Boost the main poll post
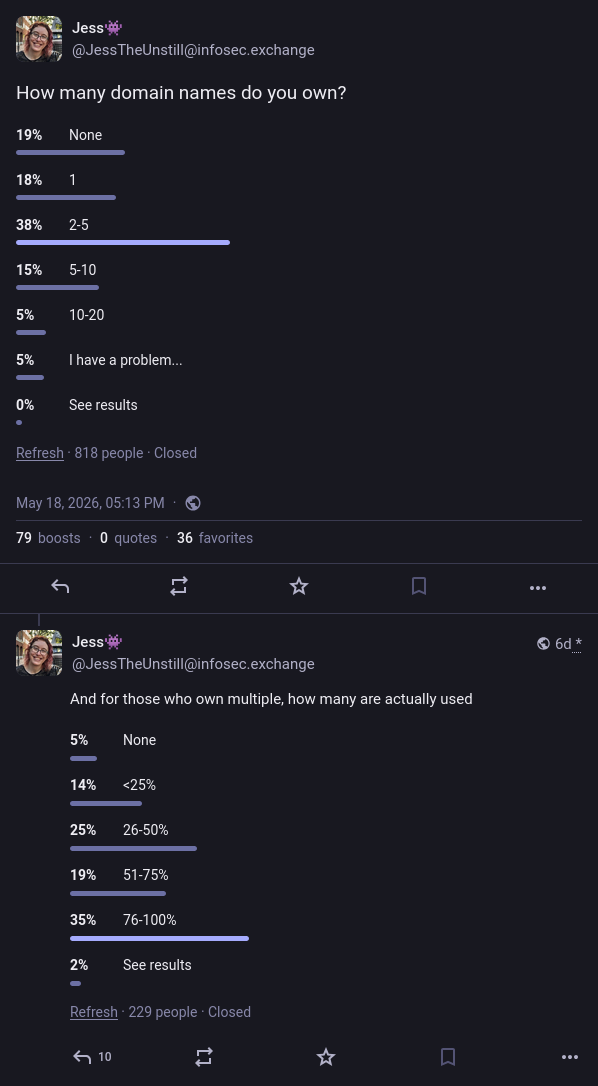The height and width of the screenshot is (1086, 598). (x=179, y=587)
